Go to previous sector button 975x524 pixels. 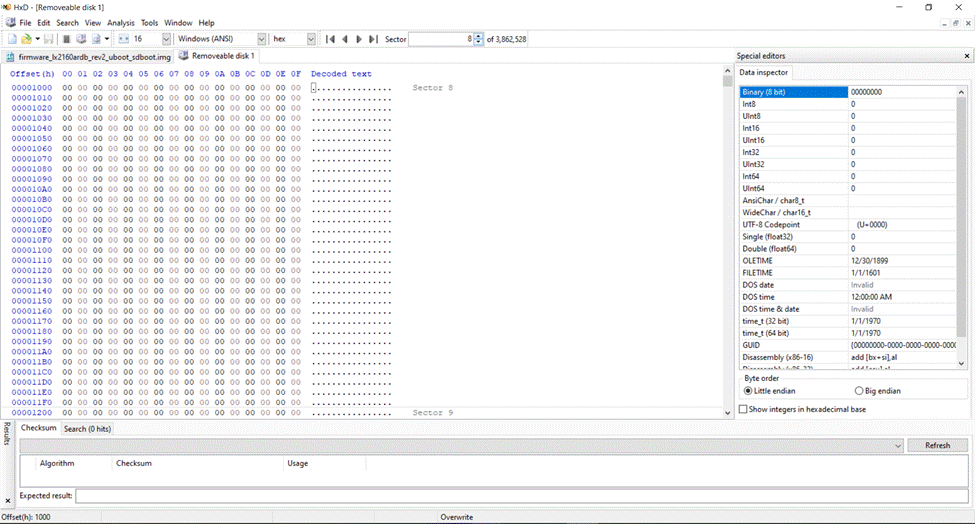pyautogui.click(x=344, y=39)
